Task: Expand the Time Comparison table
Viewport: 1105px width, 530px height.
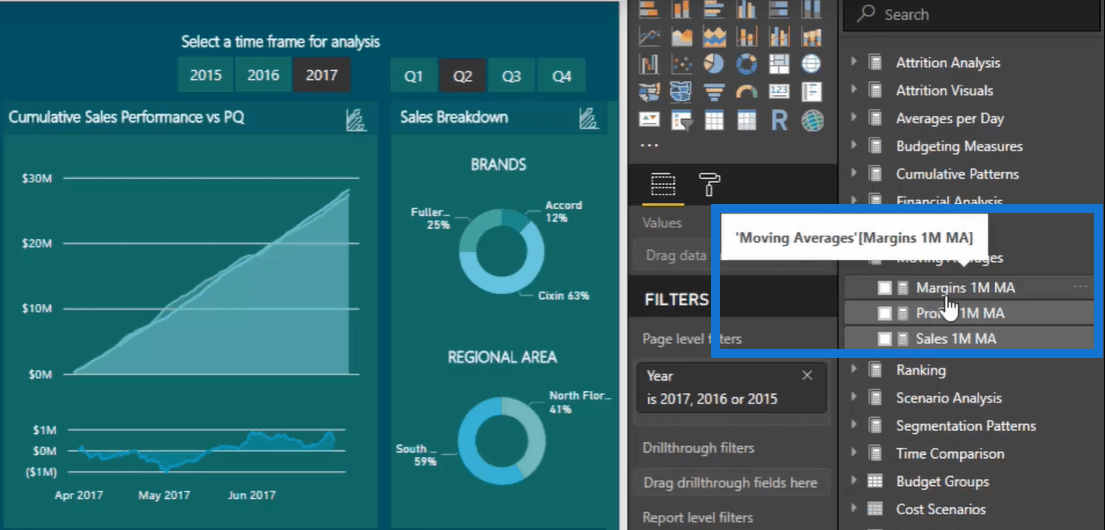Action: tap(853, 453)
